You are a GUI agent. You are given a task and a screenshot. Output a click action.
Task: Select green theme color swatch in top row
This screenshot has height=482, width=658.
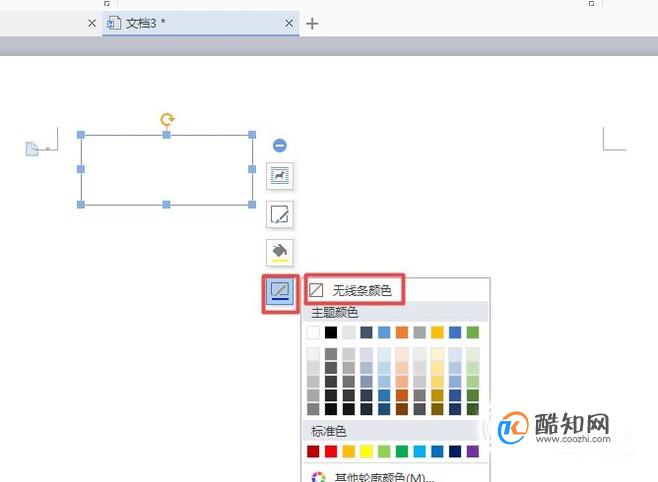(x=473, y=333)
